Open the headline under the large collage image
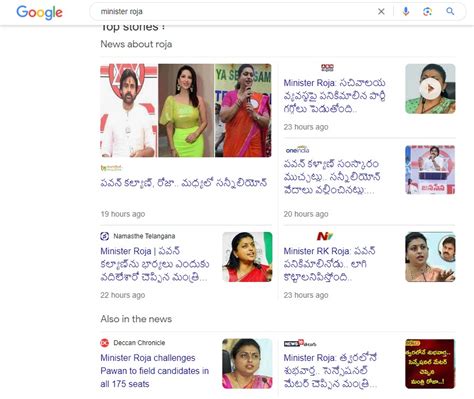The width and height of the screenshot is (474, 399). 184,183
